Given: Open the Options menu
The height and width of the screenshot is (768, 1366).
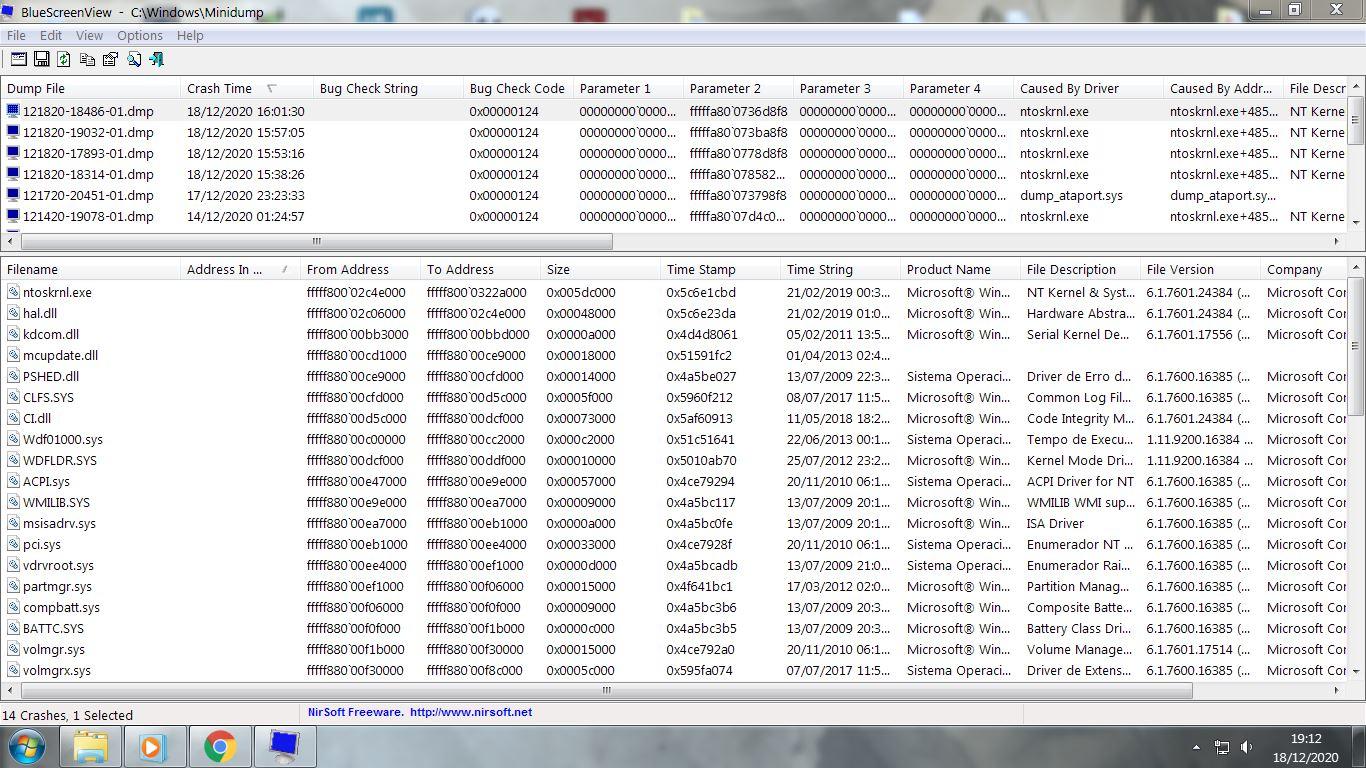Looking at the screenshot, I should [x=140, y=35].
